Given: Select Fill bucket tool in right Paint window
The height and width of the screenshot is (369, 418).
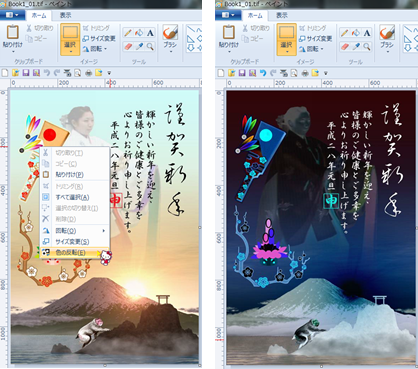Looking at the screenshot, I should click(356, 33).
